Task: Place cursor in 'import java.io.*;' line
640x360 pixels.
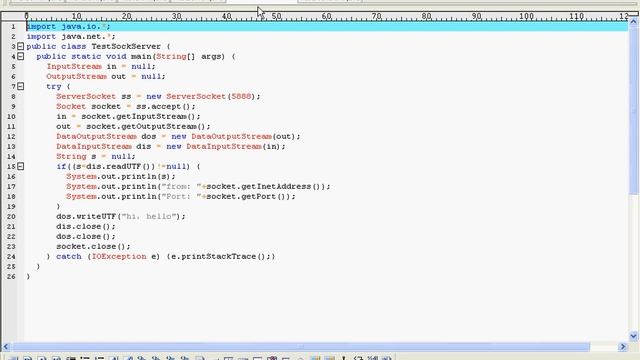Action: pyautogui.click(x=68, y=27)
